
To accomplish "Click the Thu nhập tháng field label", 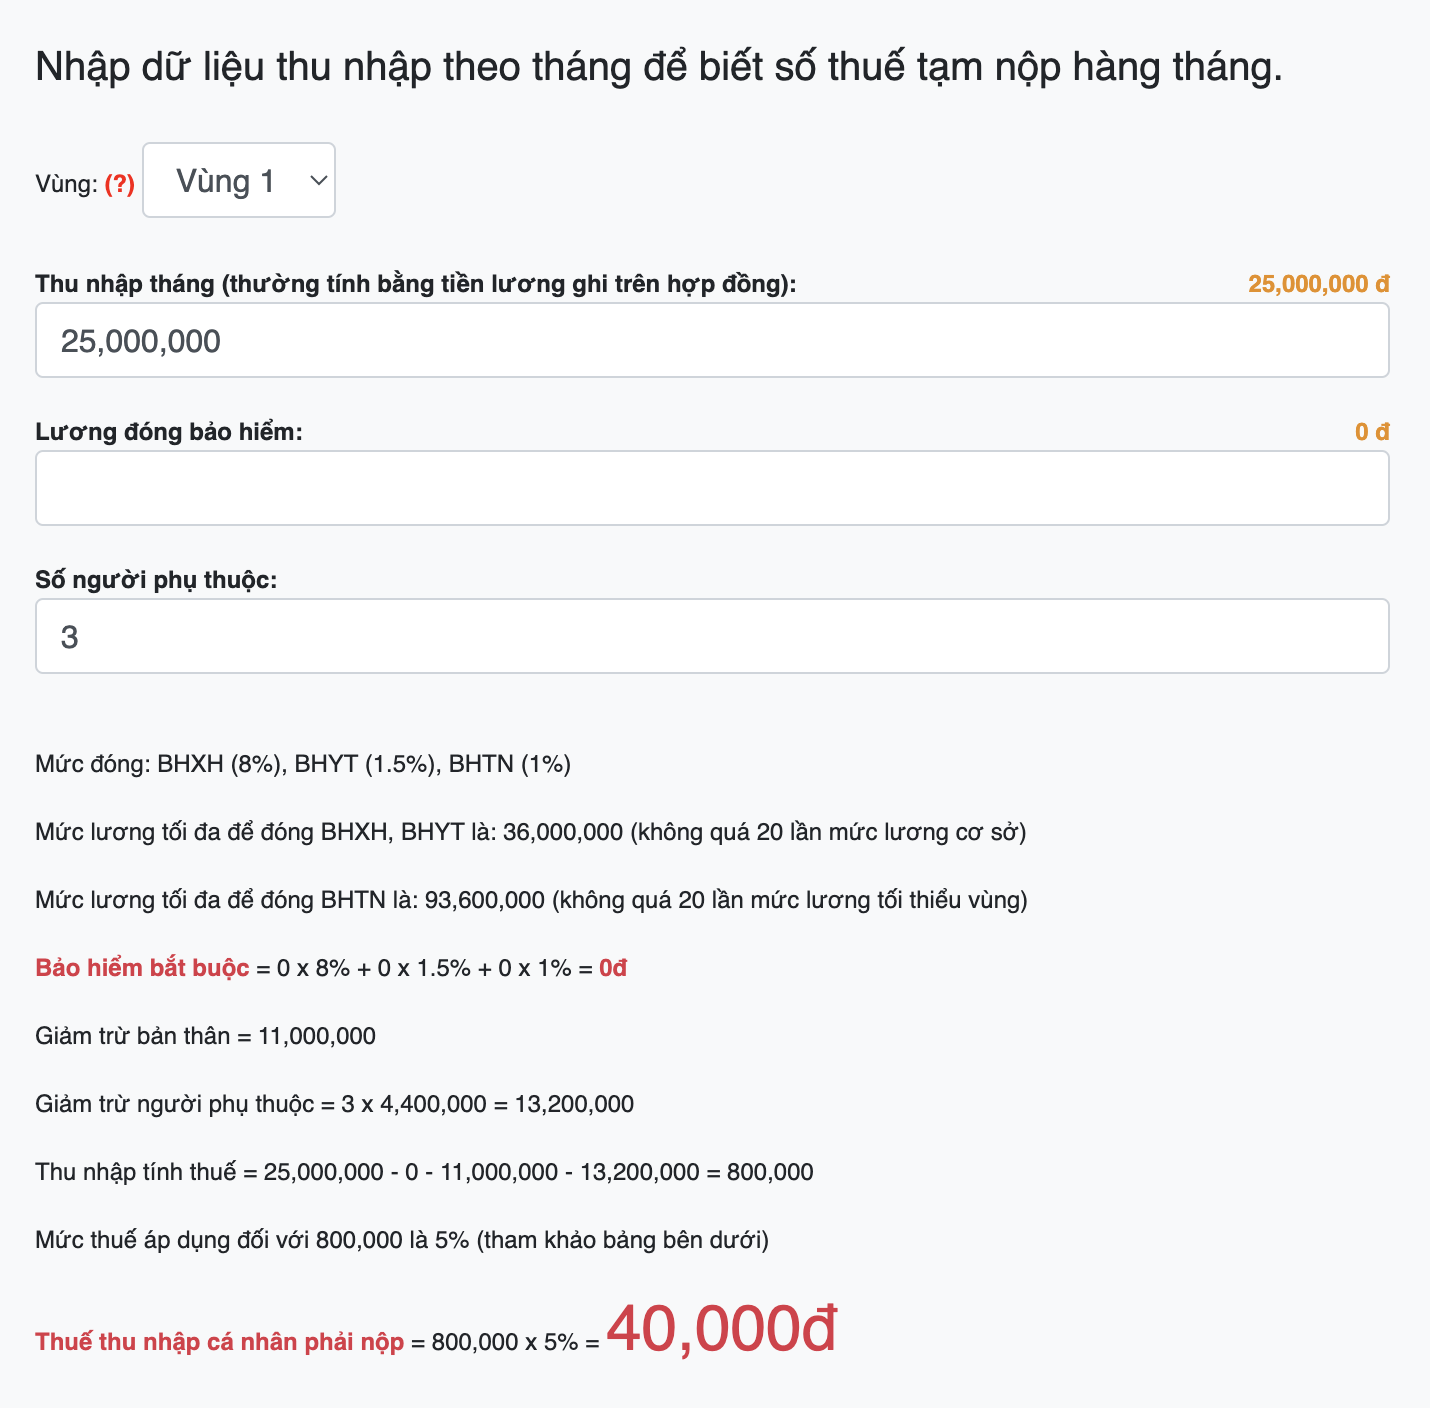I will 415,284.
